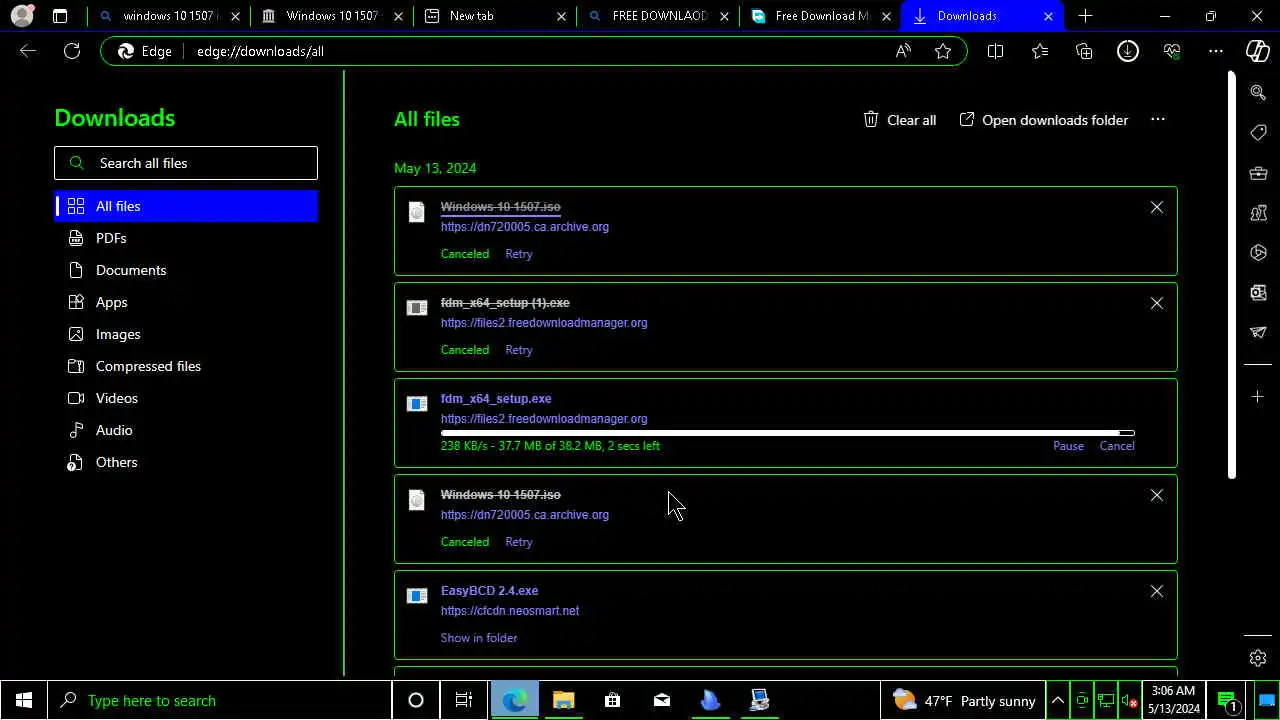
Task: Click the Read aloud icon in address bar
Action: [x=903, y=51]
